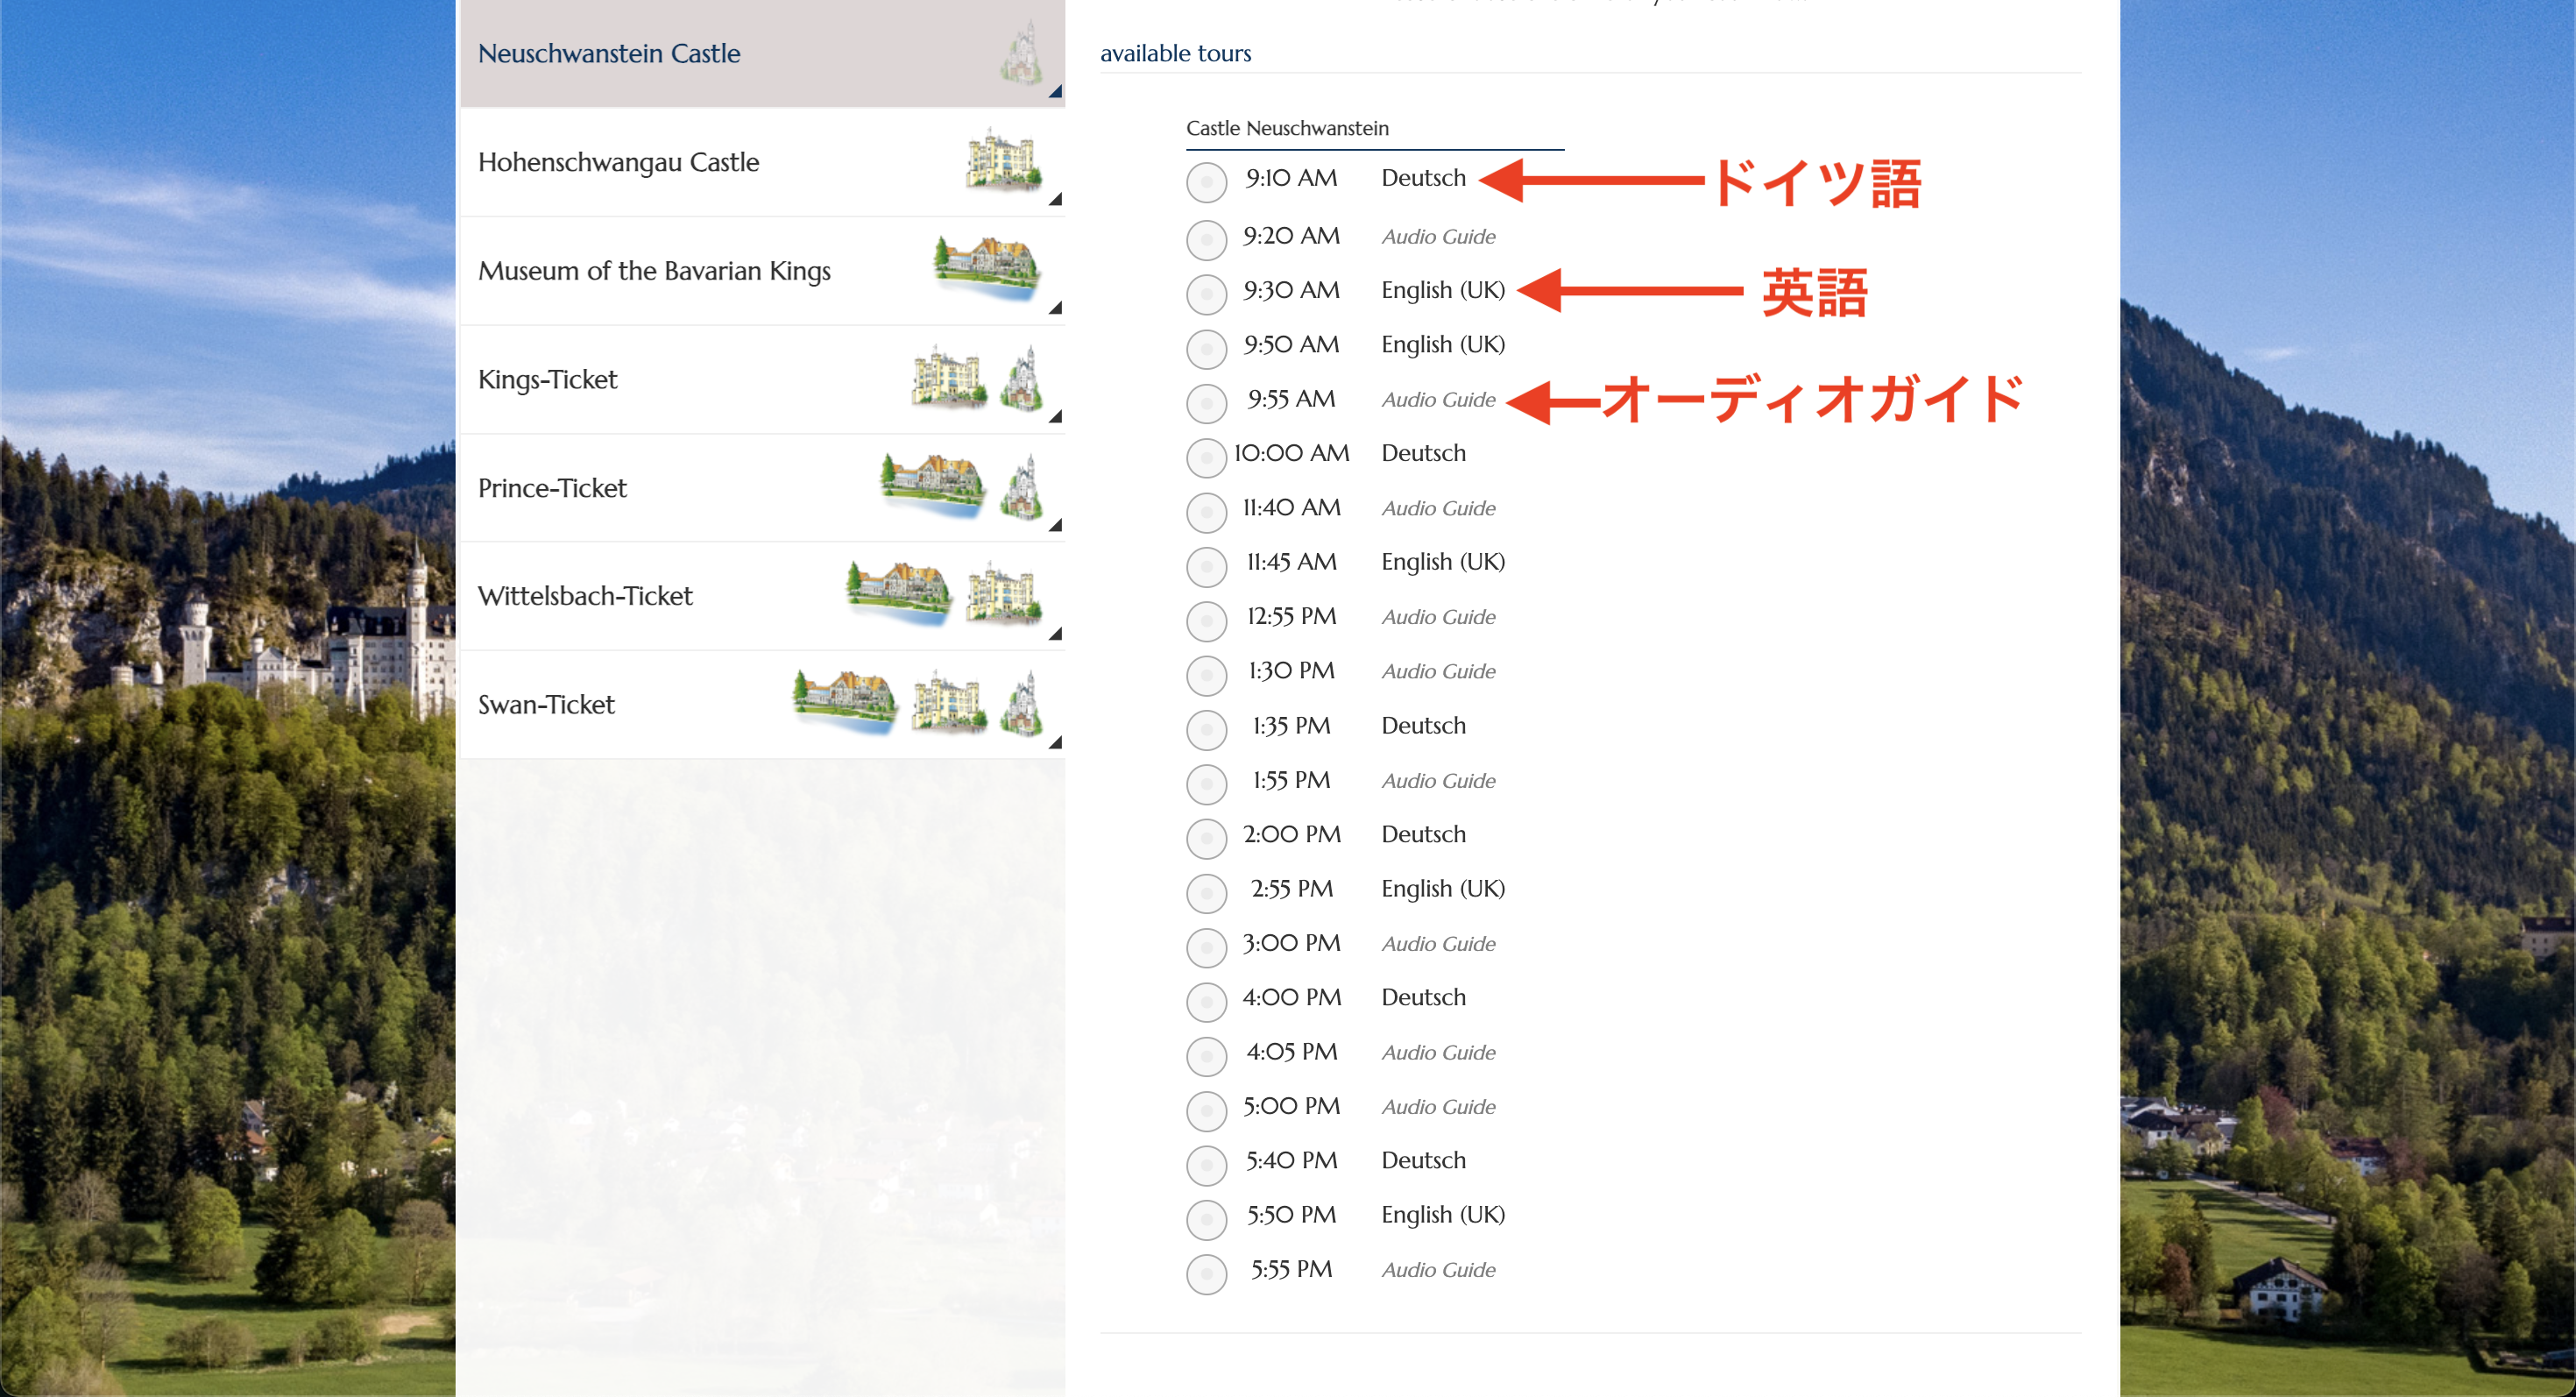2576x1397 pixels.
Task: Click the '9:10 AM' time text
Action: click(x=1291, y=178)
